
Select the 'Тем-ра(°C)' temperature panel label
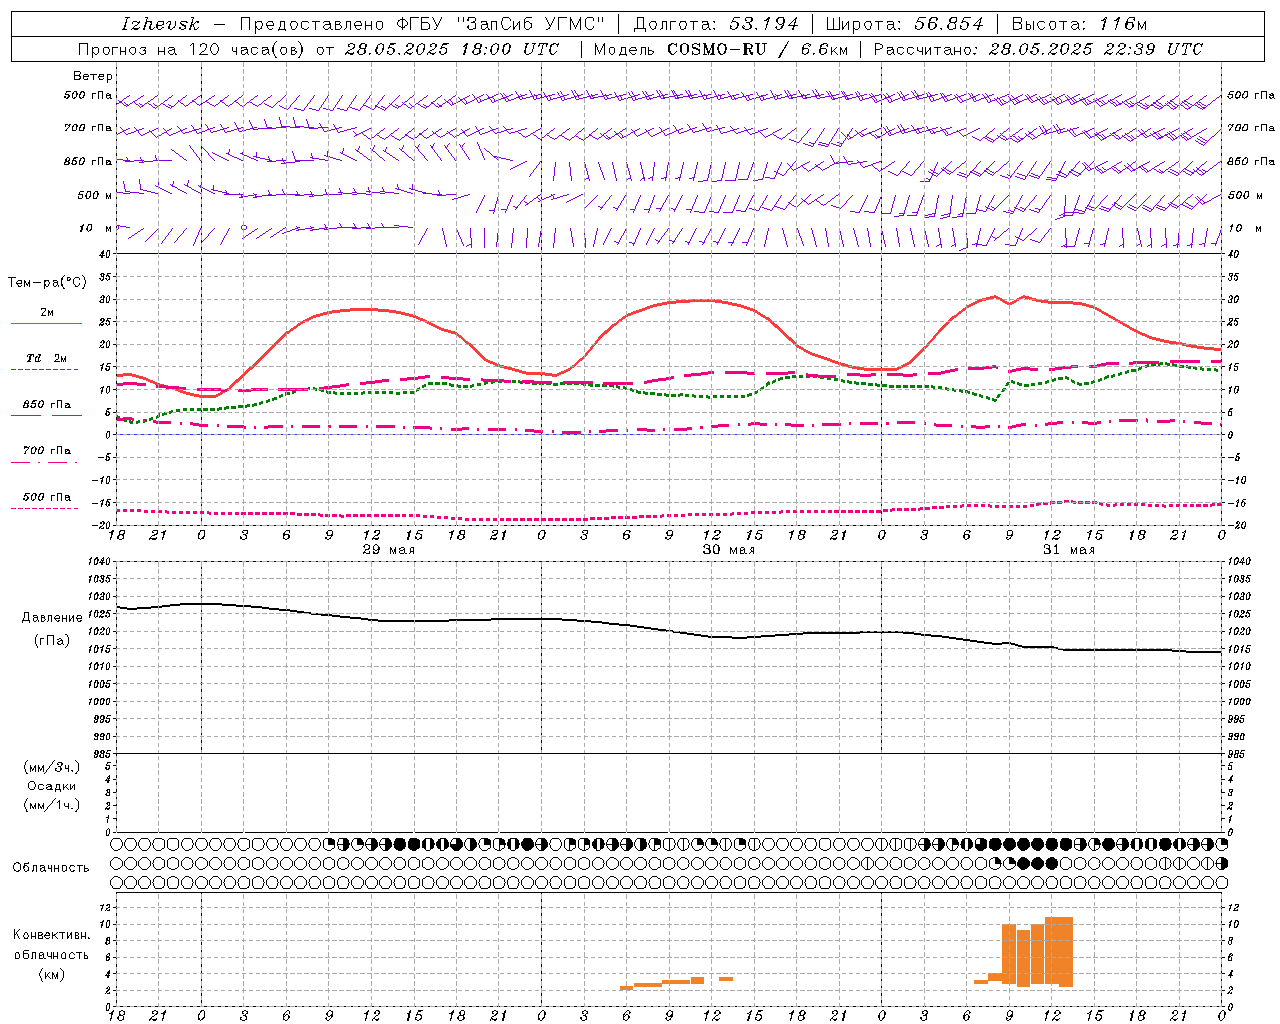tap(47, 283)
